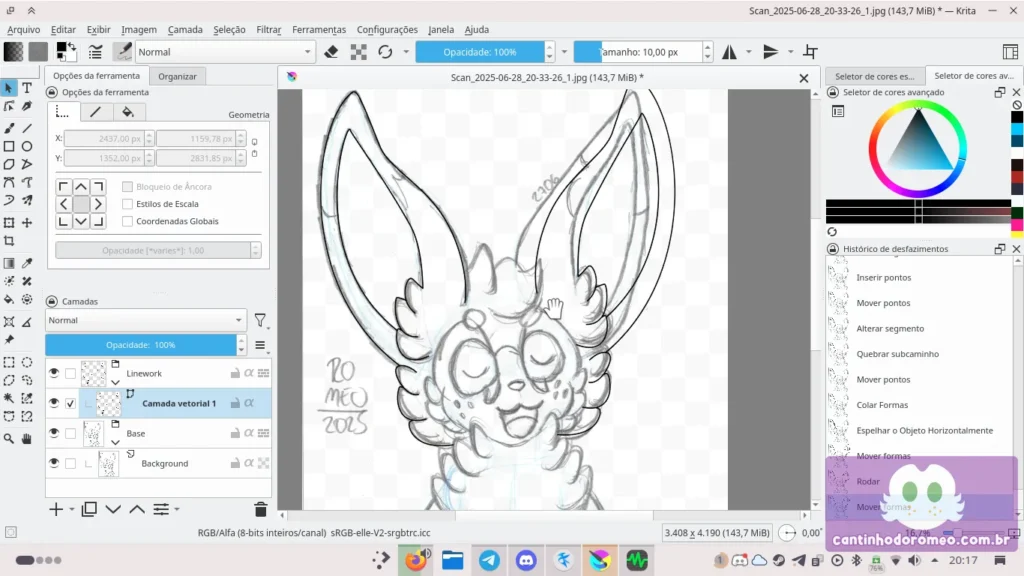Select the Bezier Curve tool
The height and width of the screenshot is (576, 1024).
pyautogui.click(x=9, y=182)
